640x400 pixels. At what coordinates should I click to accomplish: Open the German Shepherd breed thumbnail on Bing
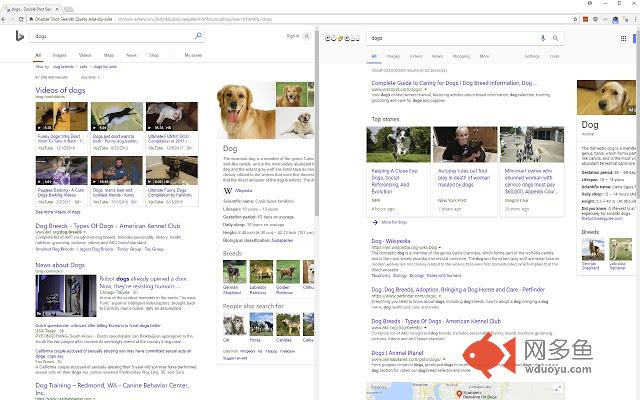234,271
